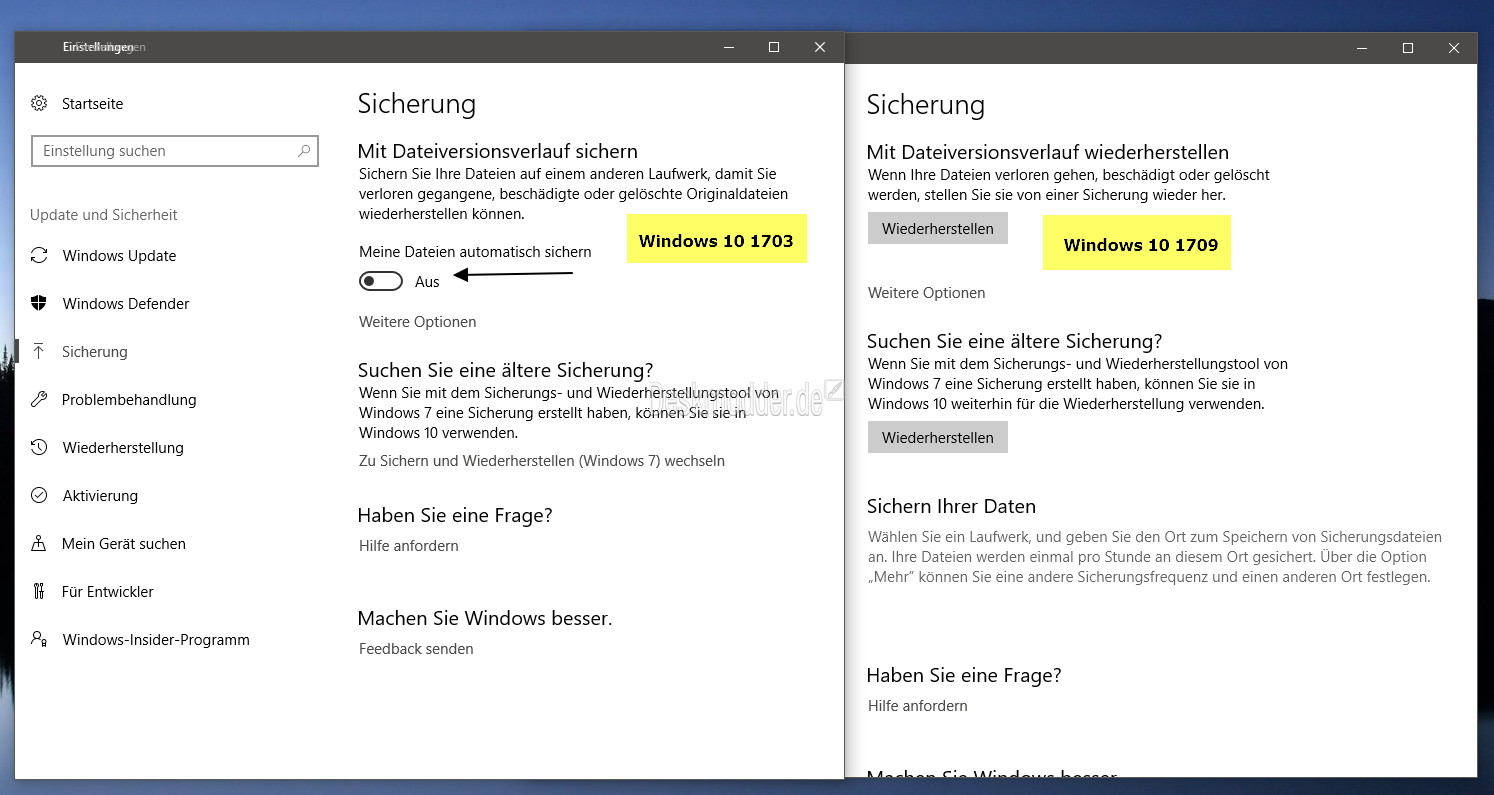This screenshot has width=1494, height=795.
Task: Click the Sichern Ihrer Daten heading
Action: [951, 506]
